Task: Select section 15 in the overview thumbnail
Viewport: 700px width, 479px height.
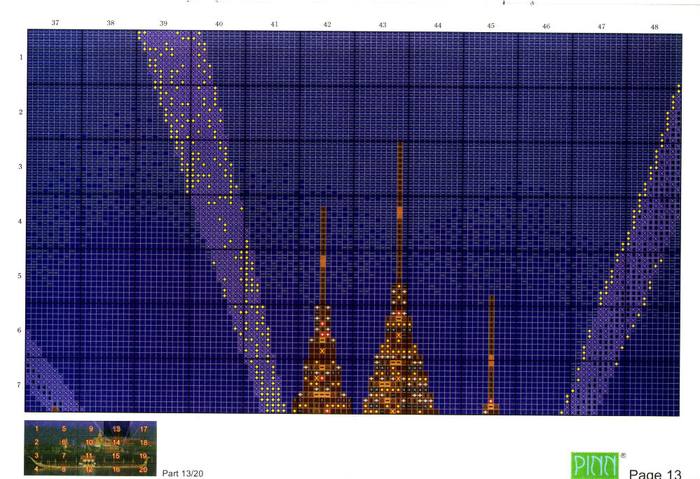Action: (x=116, y=456)
